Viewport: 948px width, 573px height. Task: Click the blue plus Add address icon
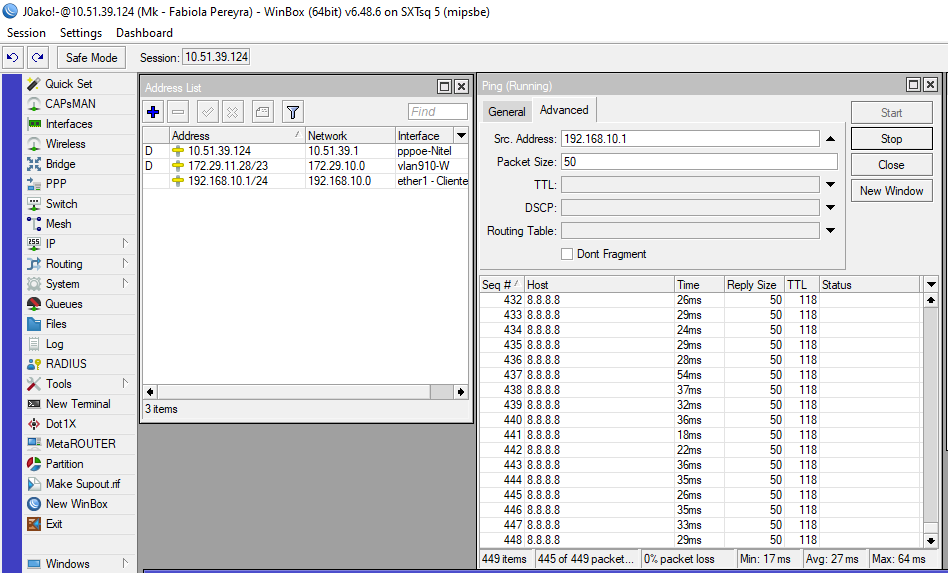pos(153,112)
